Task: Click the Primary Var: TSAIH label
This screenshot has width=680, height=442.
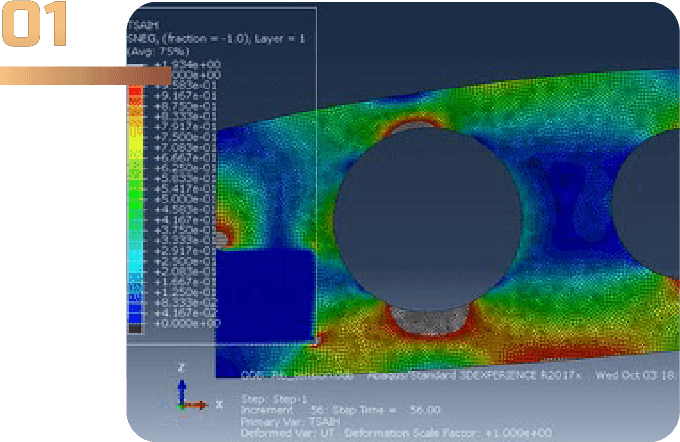Action: coord(290,420)
